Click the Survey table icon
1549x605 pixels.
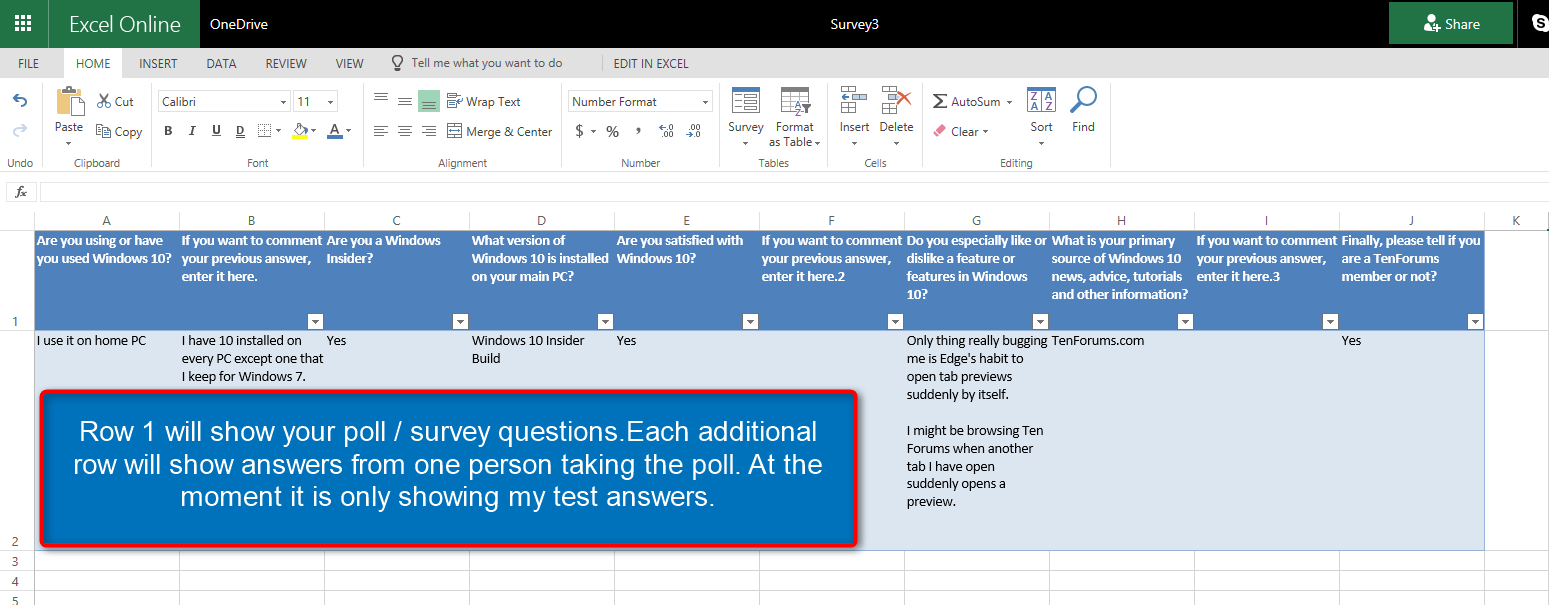click(746, 101)
